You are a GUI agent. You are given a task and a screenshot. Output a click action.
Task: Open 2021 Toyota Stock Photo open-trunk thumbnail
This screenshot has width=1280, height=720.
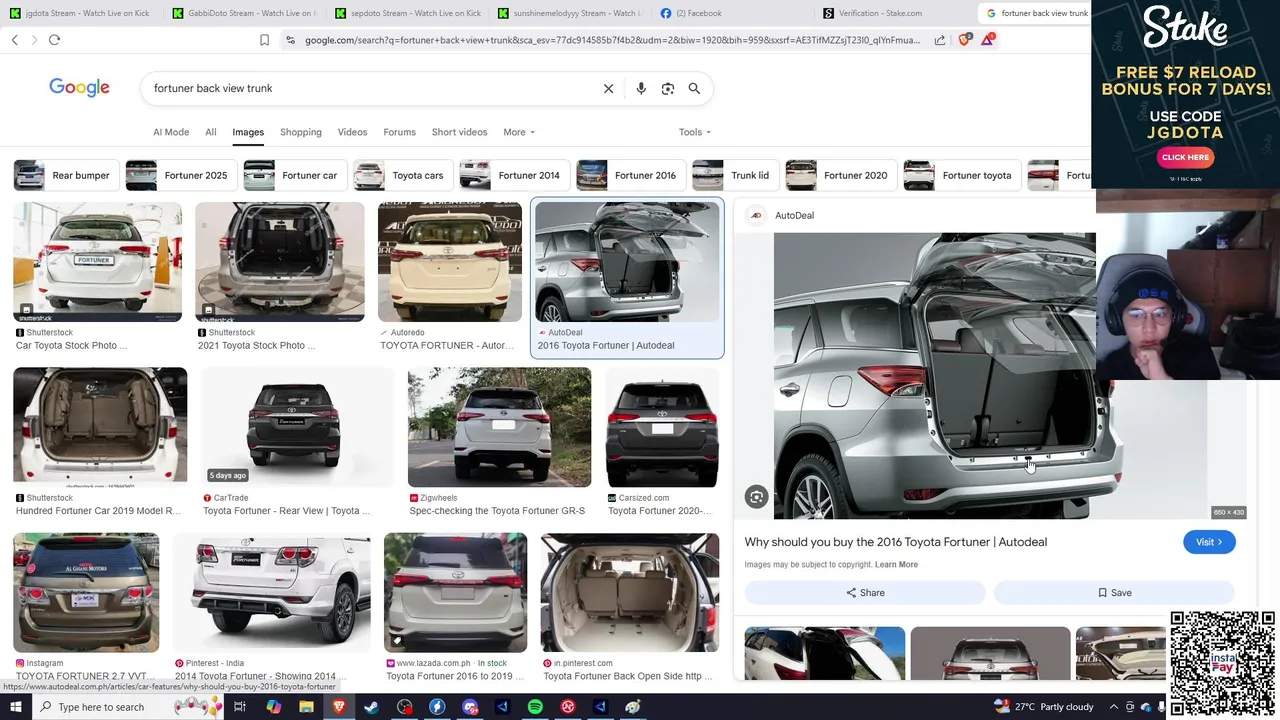click(x=280, y=262)
